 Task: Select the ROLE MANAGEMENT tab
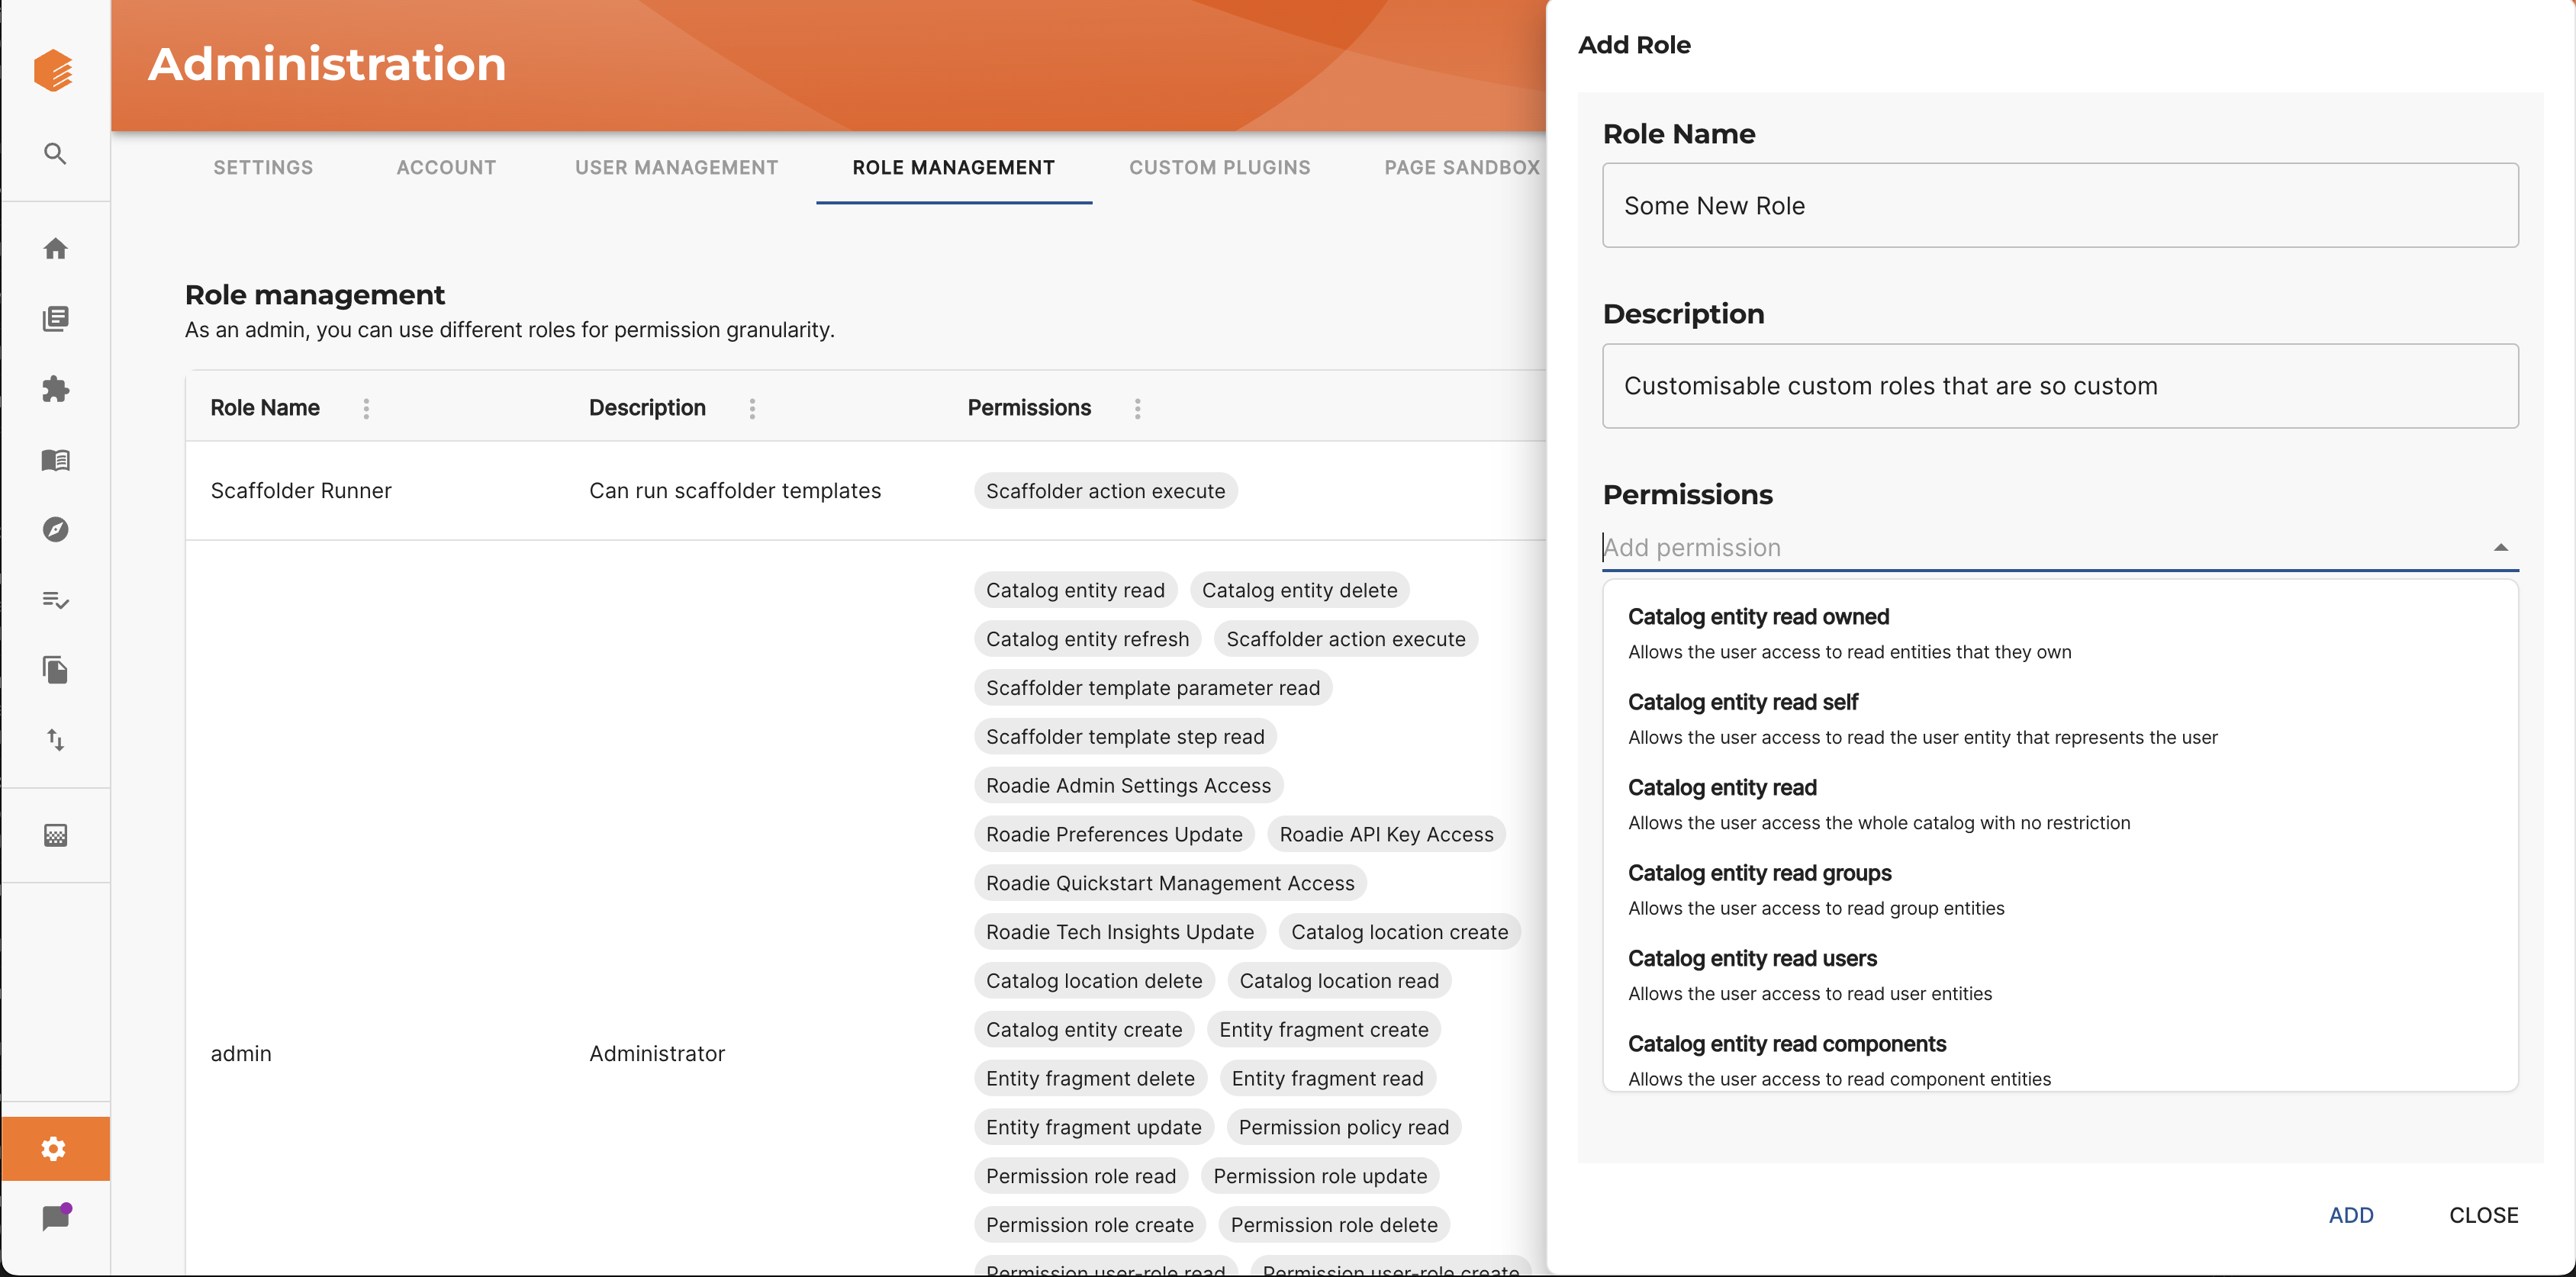955,166
